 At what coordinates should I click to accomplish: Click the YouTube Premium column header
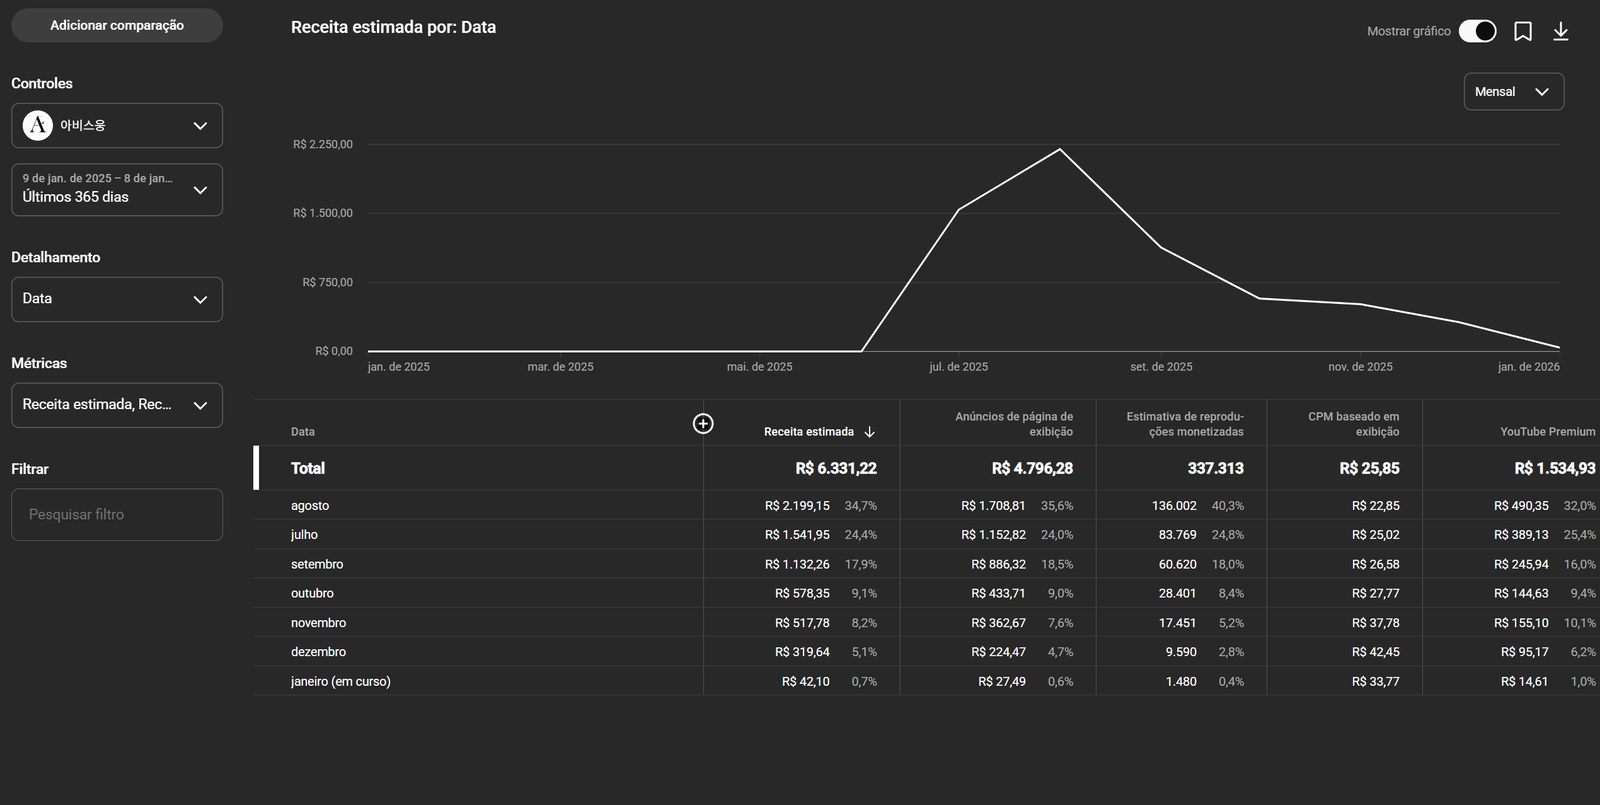pyautogui.click(x=1546, y=432)
